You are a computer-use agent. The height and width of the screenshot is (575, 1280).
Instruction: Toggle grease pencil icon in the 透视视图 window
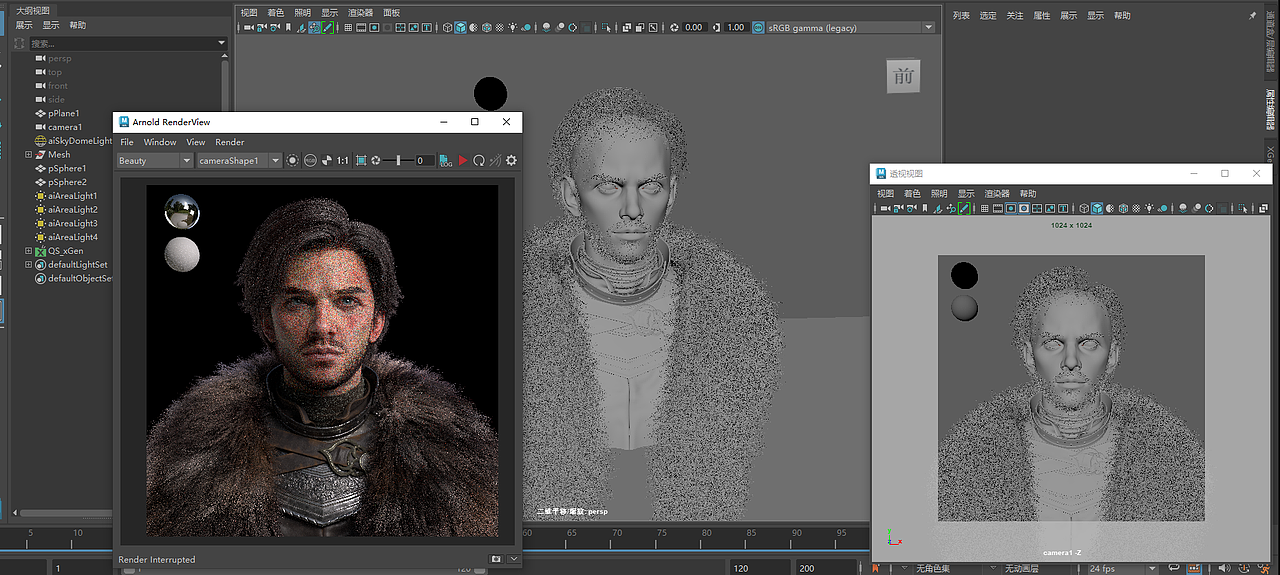click(964, 208)
